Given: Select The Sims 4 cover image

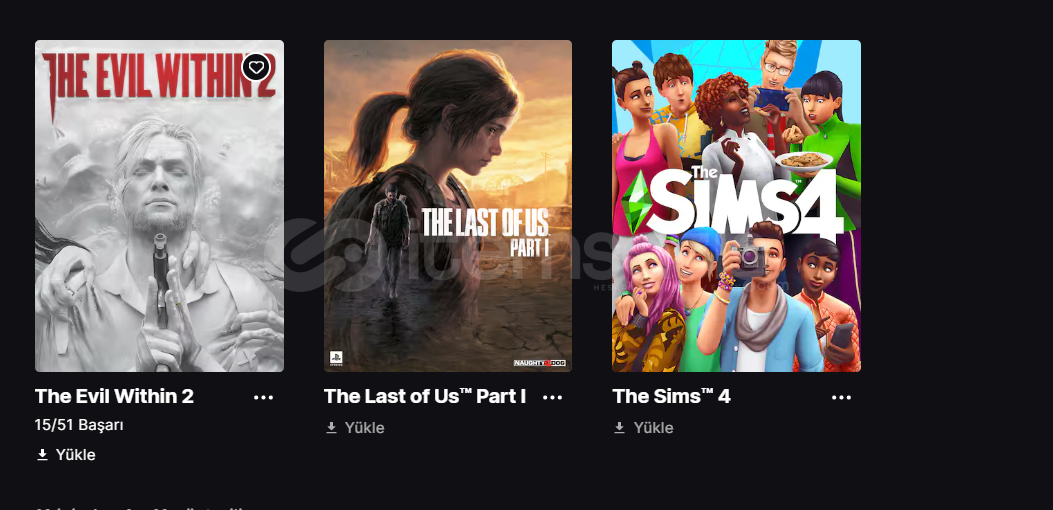Looking at the screenshot, I should (x=736, y=206).
